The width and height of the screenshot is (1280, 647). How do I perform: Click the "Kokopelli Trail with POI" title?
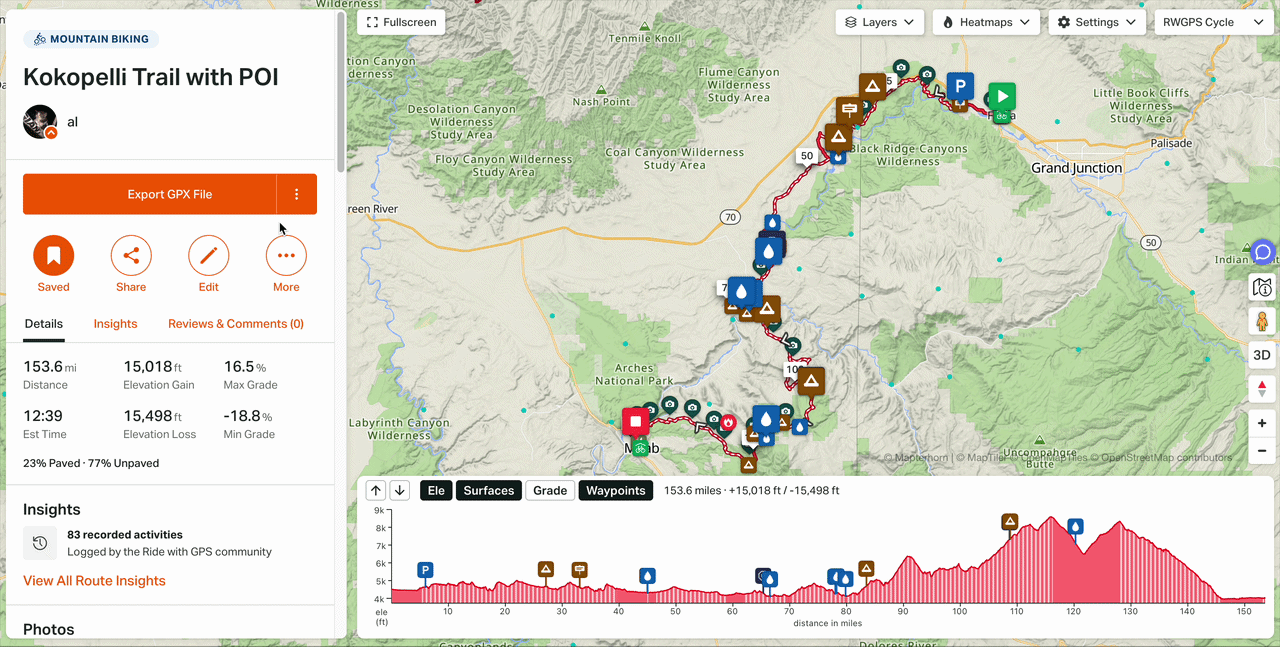coord(151,78)
